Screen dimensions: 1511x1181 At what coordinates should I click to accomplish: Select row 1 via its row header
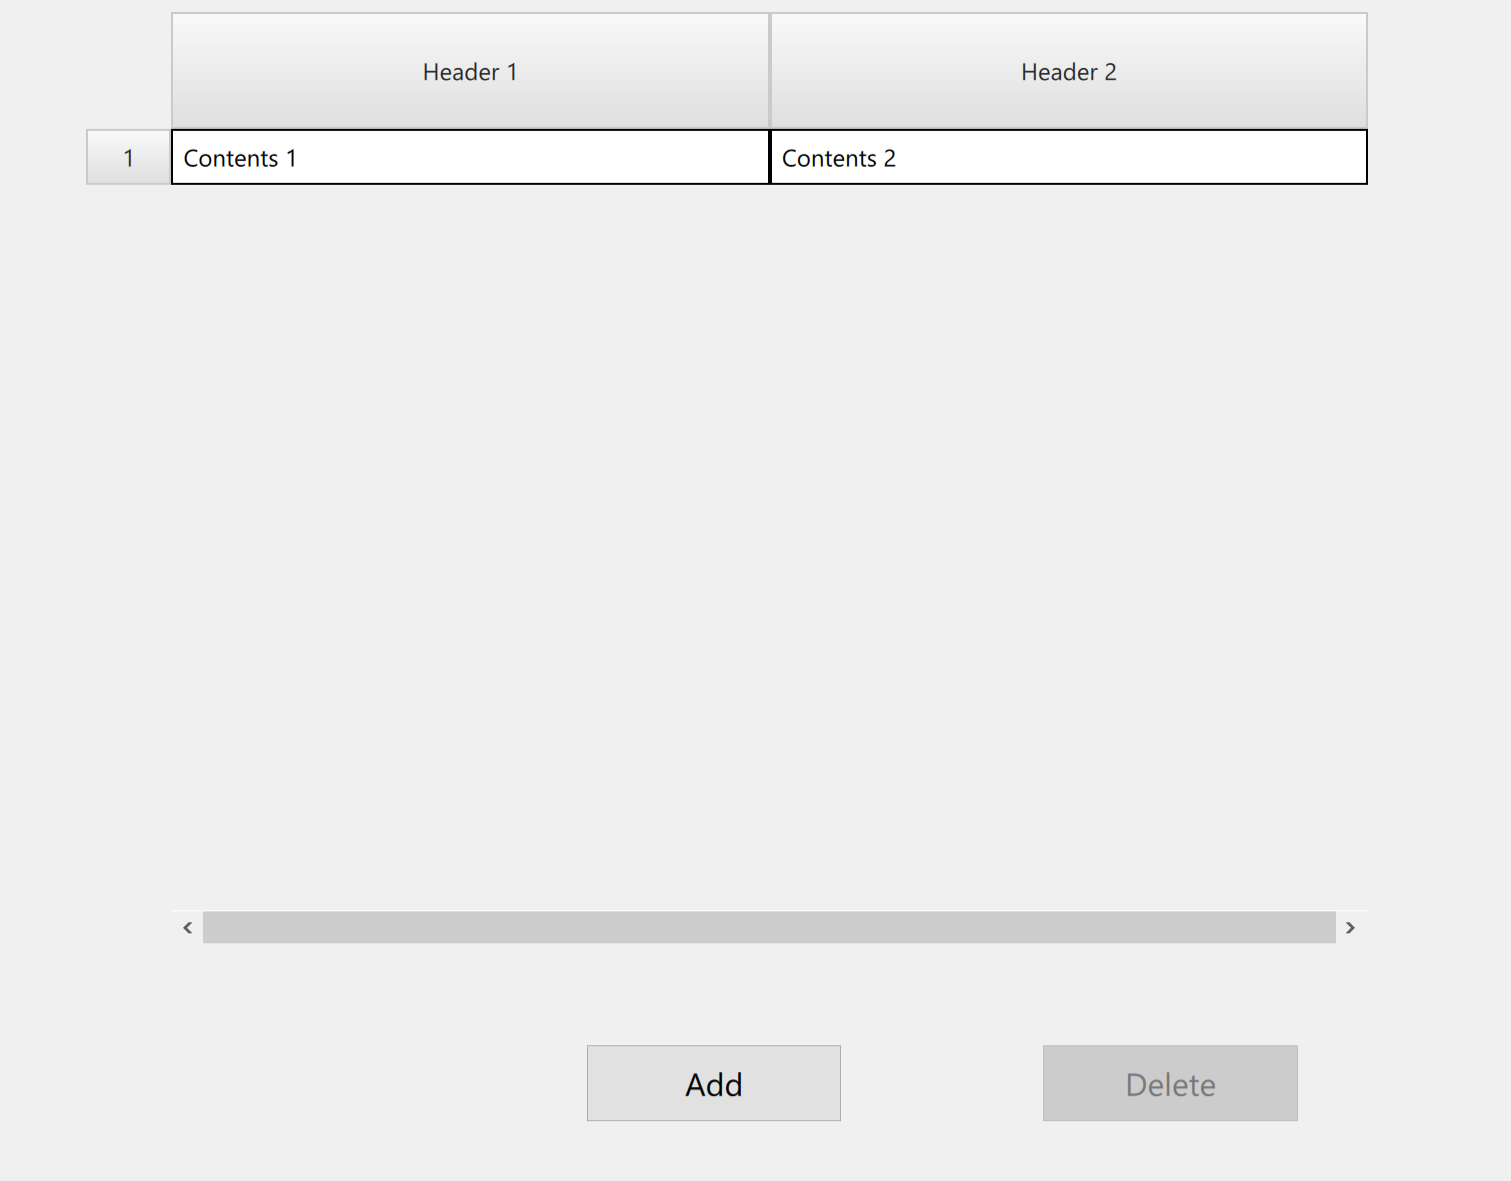click(128, 158)
